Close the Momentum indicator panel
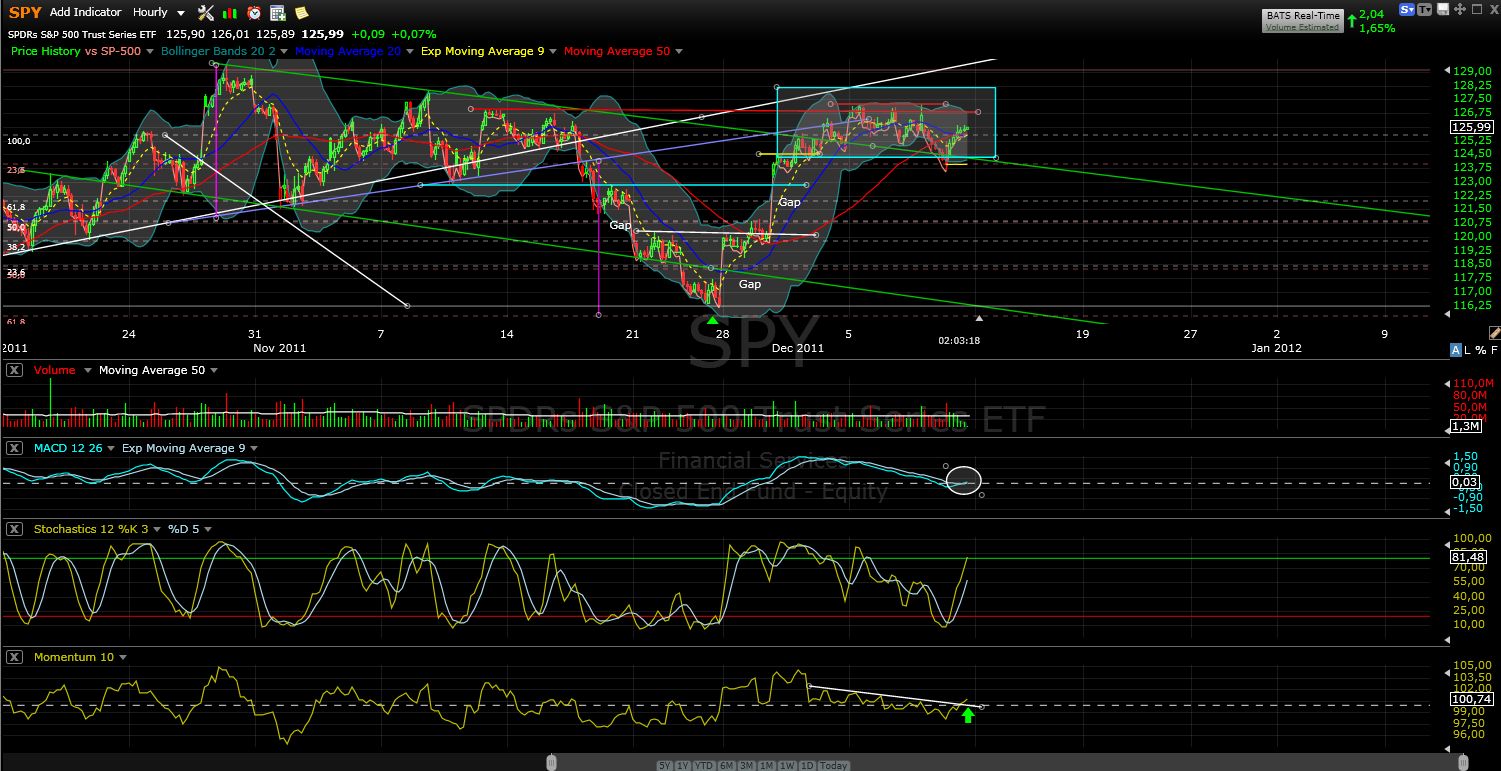The image size is (1501, 771). tap(15, 657)
